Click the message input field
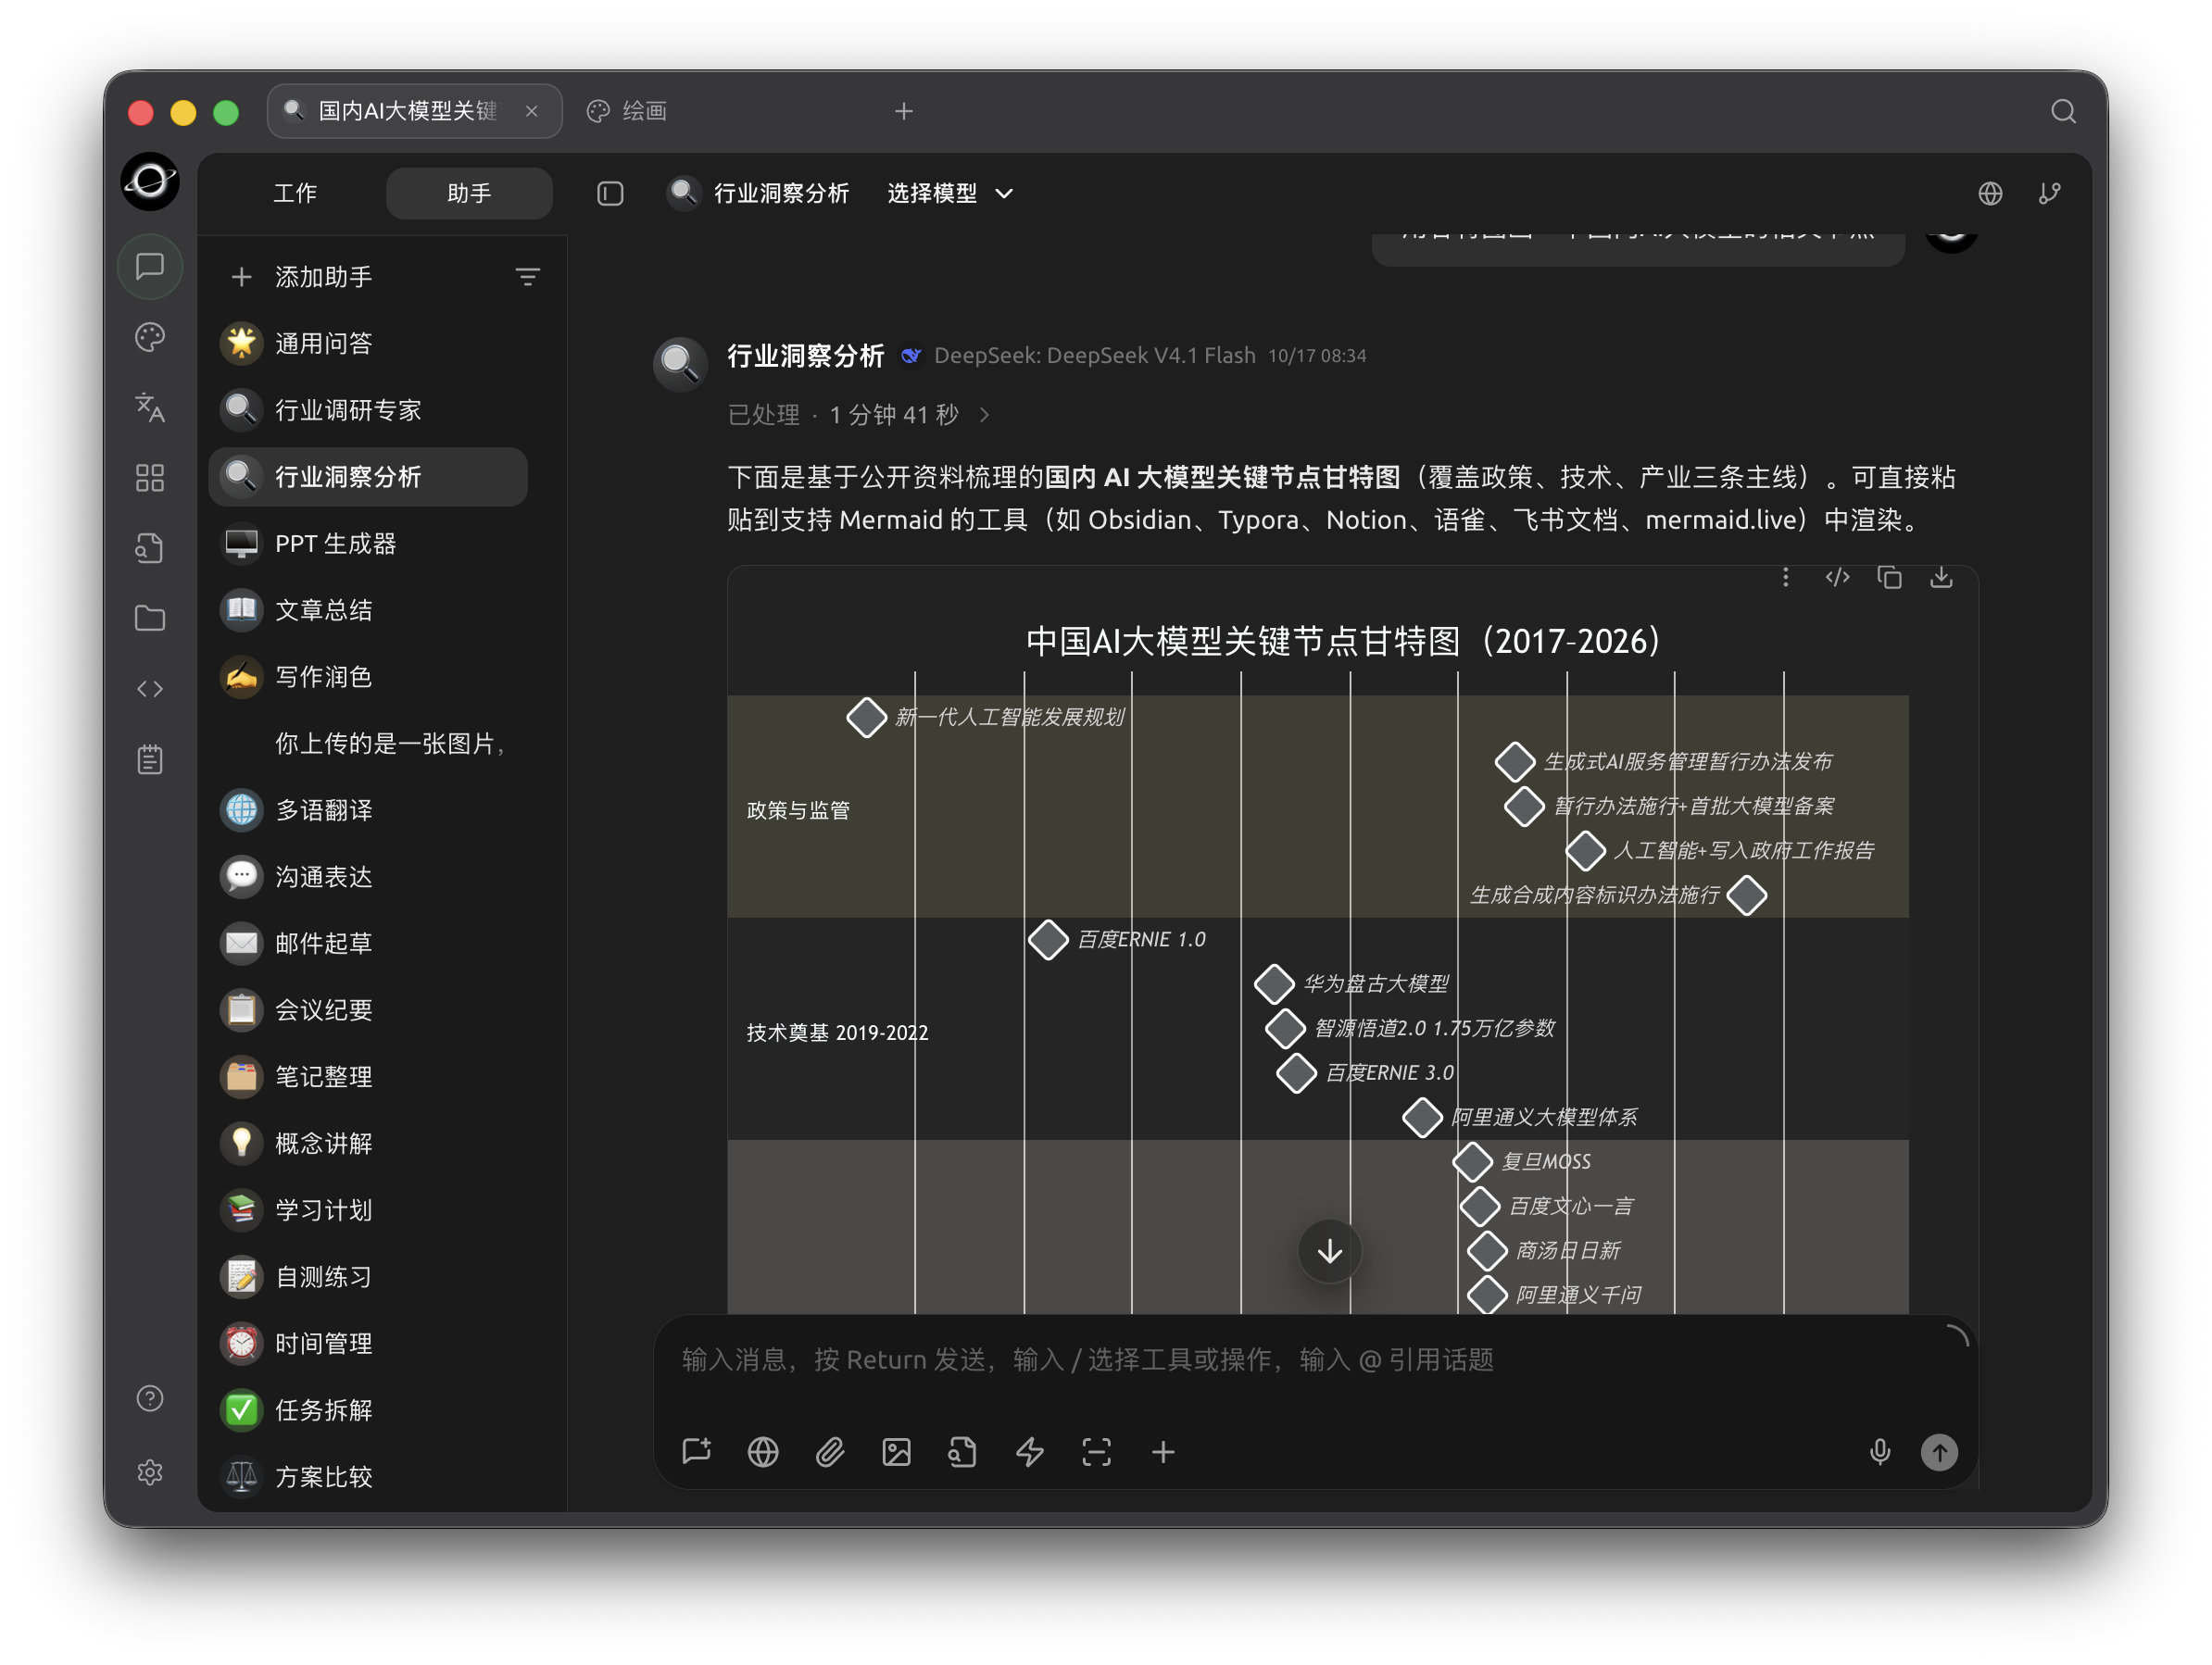 [1315, 1360]
